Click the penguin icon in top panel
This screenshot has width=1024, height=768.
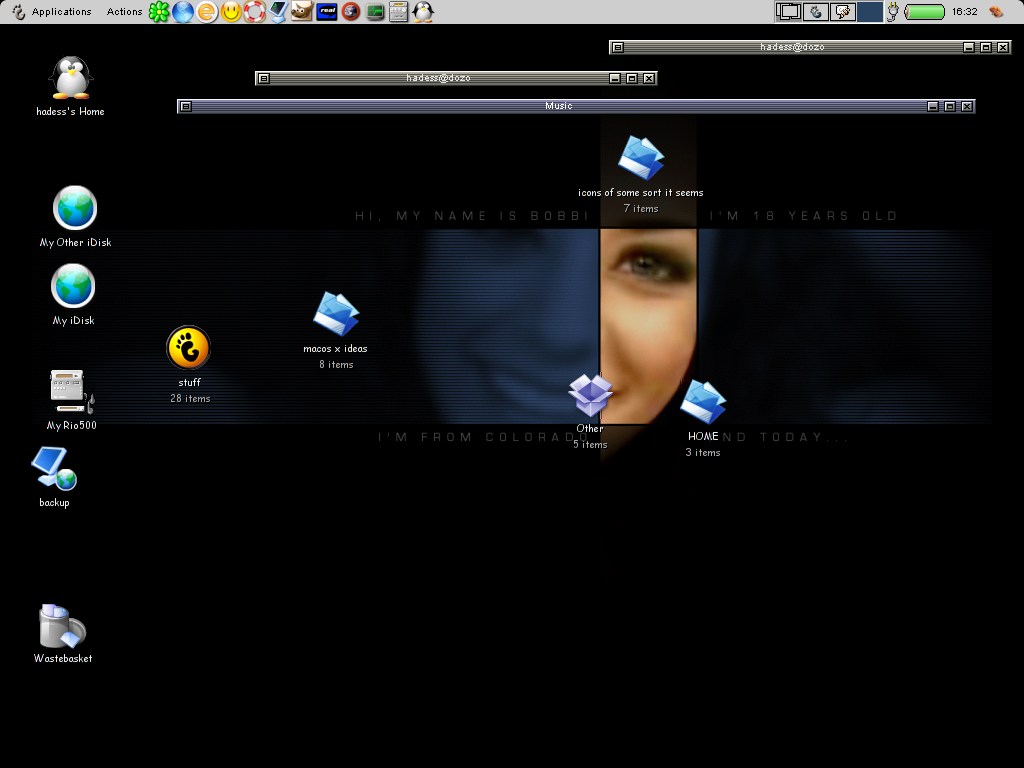(x=423, y=12)
